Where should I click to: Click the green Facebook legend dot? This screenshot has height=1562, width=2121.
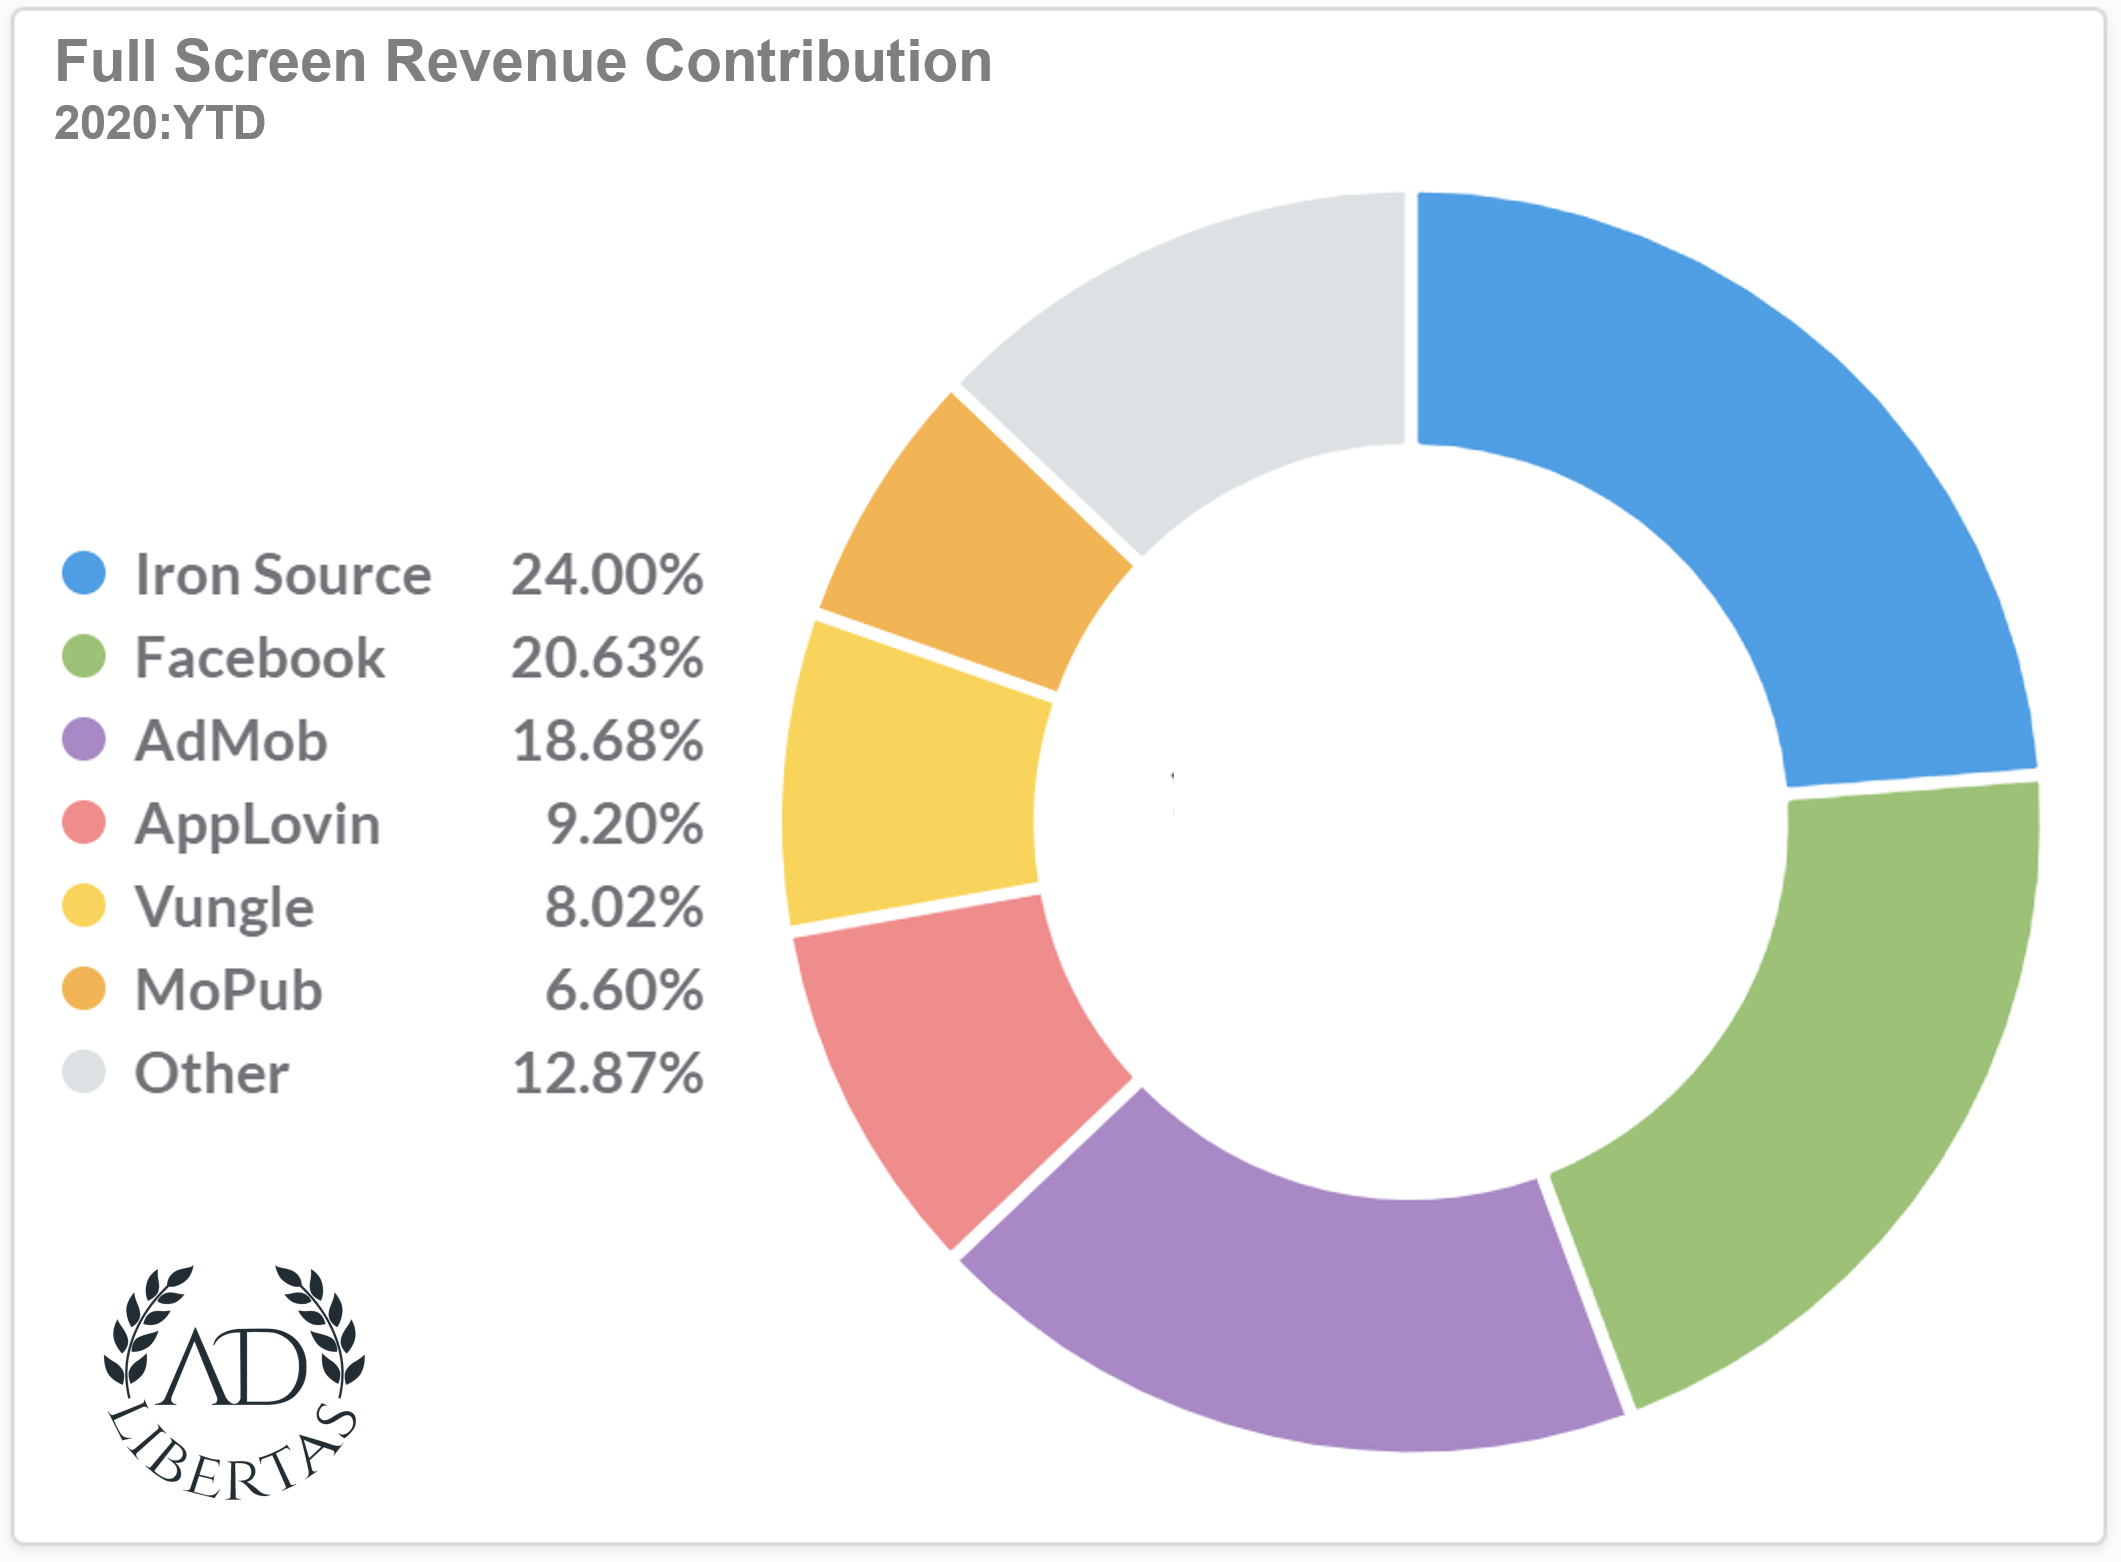point(84,656)
